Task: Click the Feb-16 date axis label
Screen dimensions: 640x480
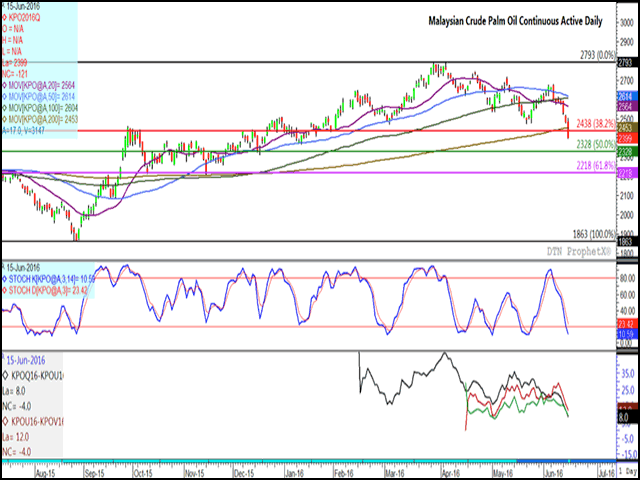Action: (344, 472)
